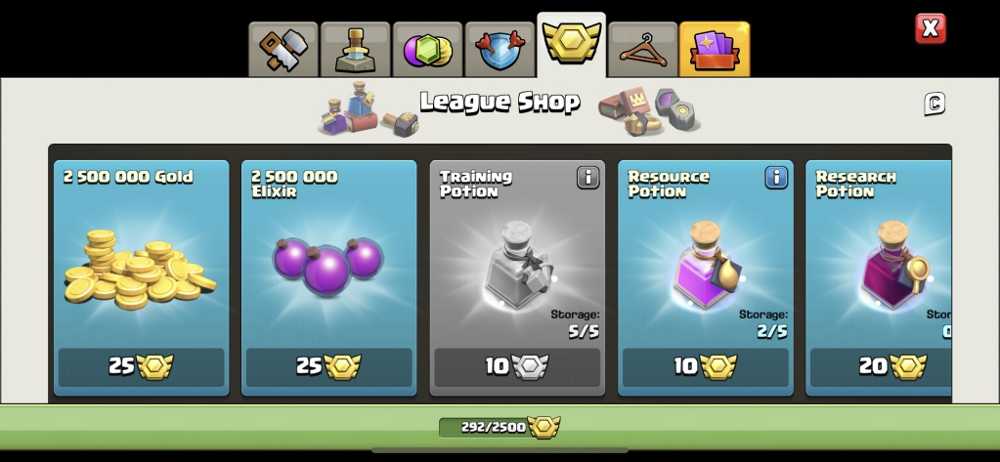Open the potion flask shop tab

click(355, 50)
